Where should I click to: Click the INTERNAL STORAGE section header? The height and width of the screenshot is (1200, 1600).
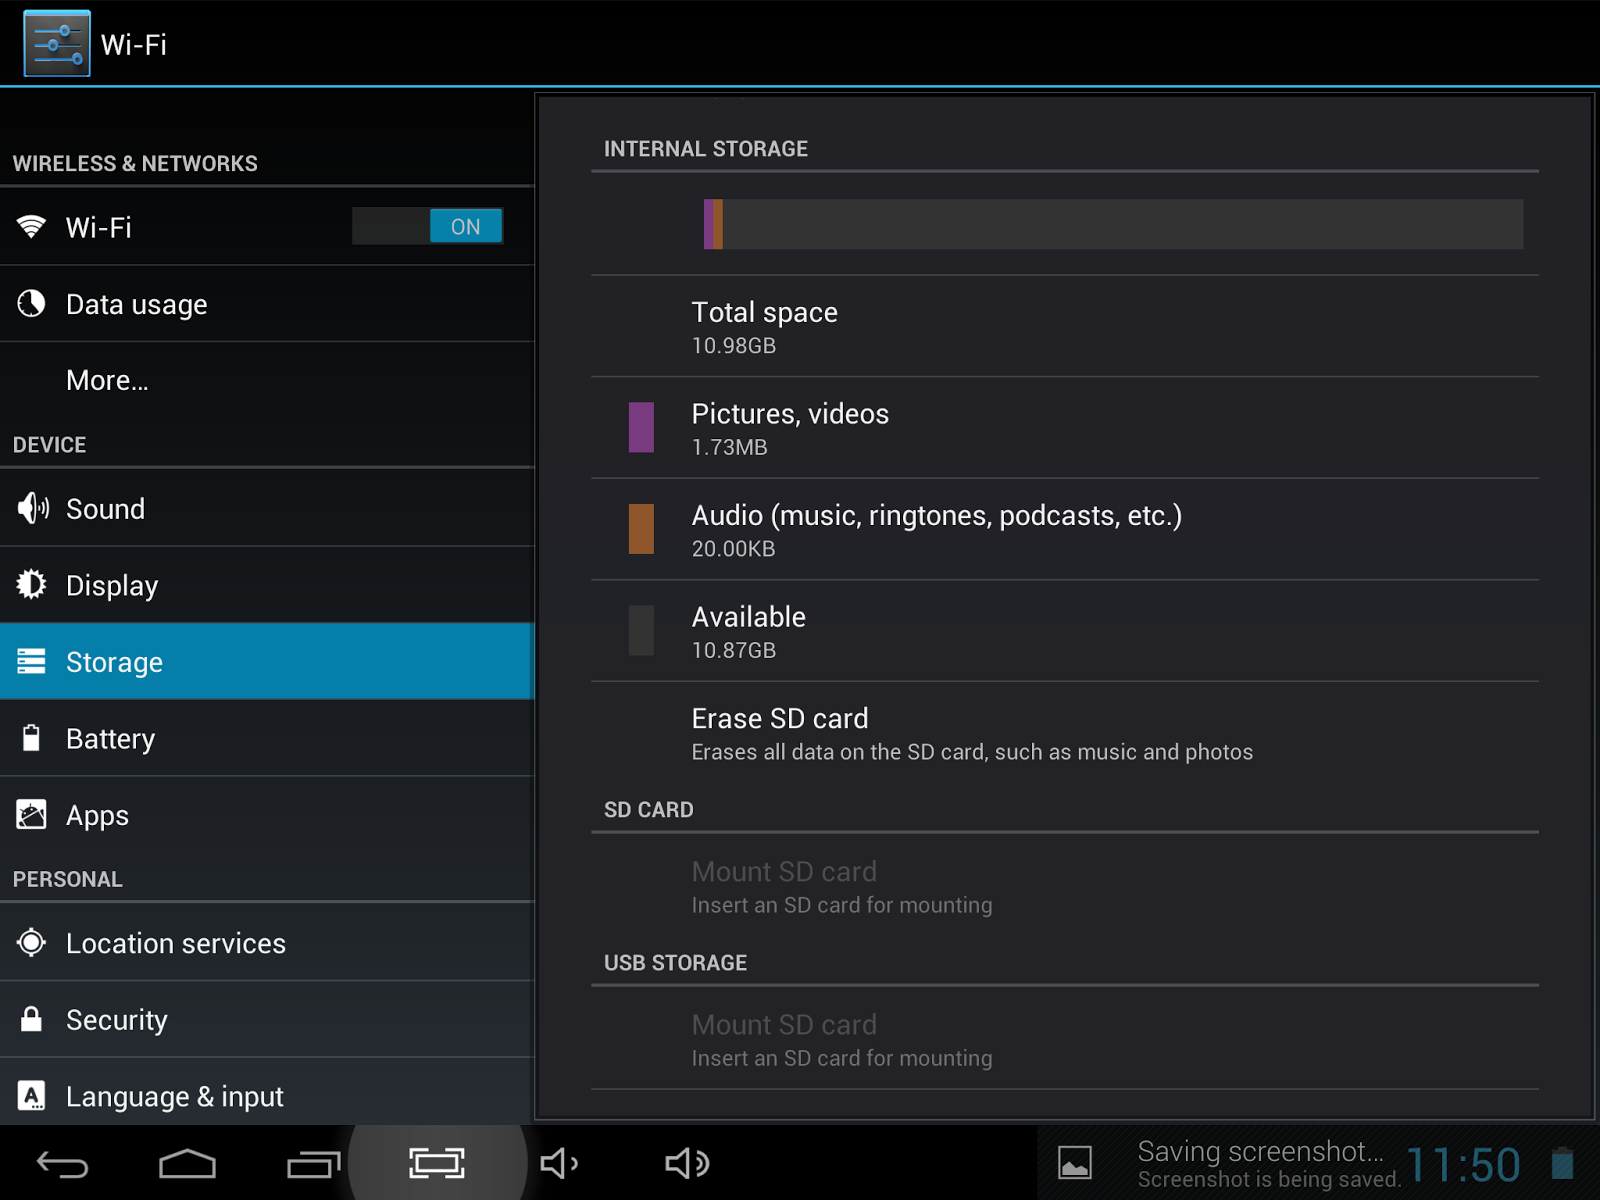[x=706, y=149]
